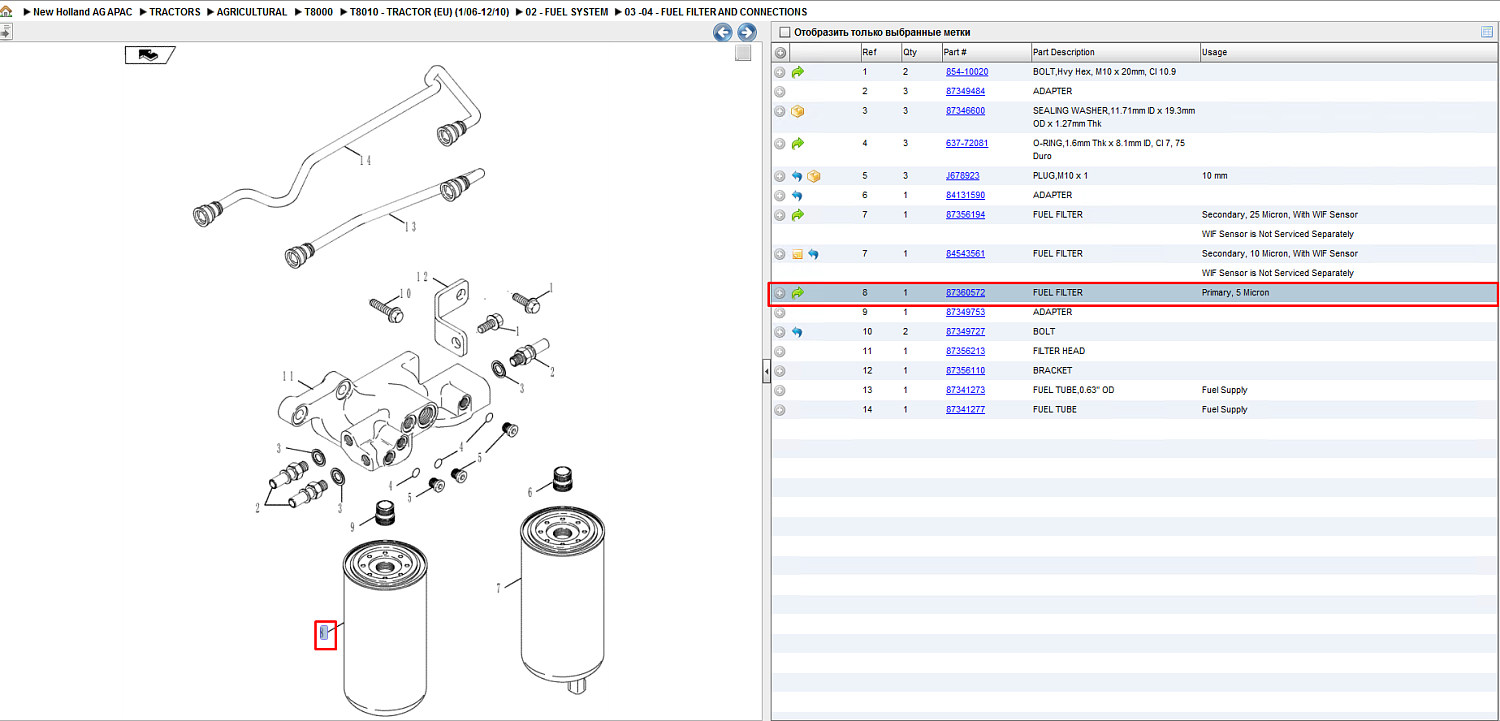This screenshot has width=1500, height=721.
Task: Go to the home page icon
Action: coord(8,12)
